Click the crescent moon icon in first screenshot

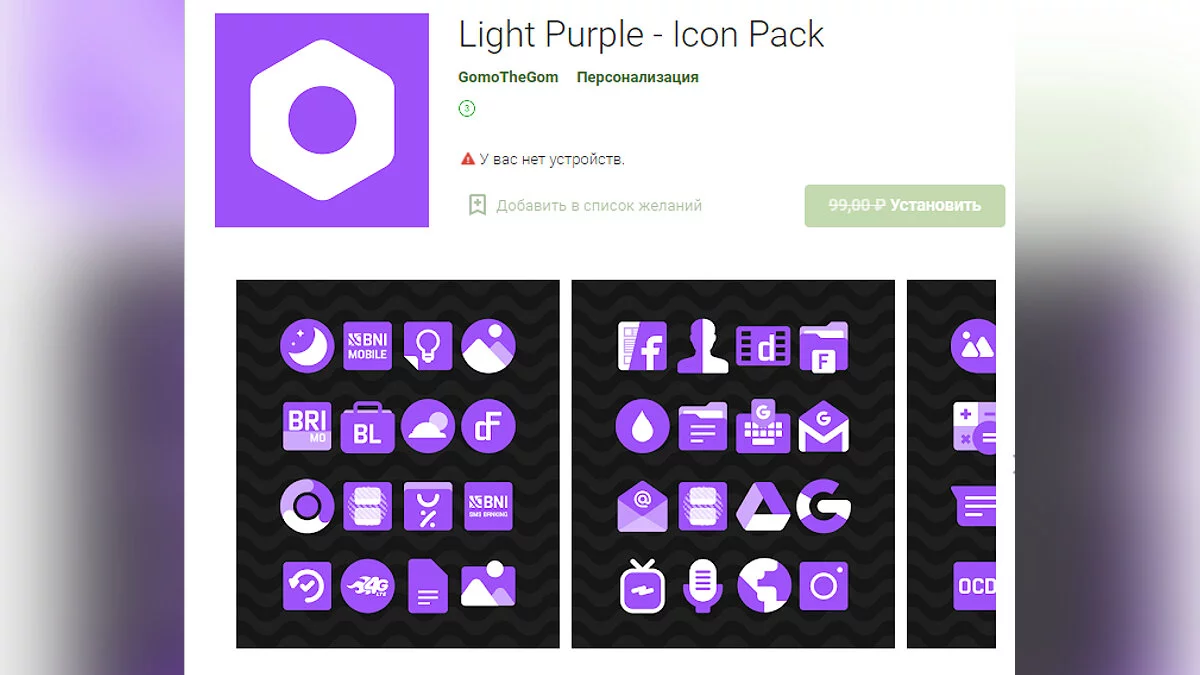pyautogui.click(x=307, y=346)
